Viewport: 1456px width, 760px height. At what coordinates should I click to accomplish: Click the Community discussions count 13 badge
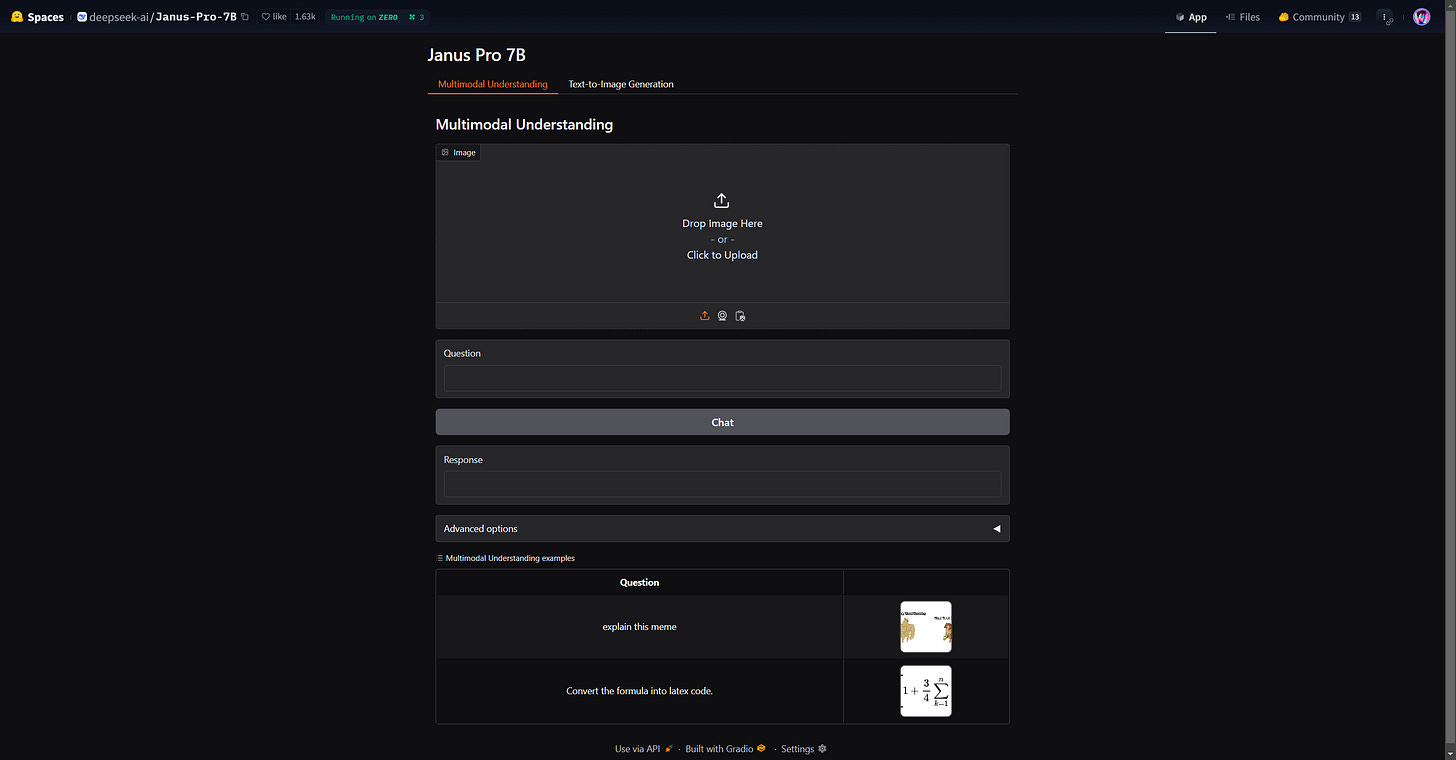(1355, 17)
